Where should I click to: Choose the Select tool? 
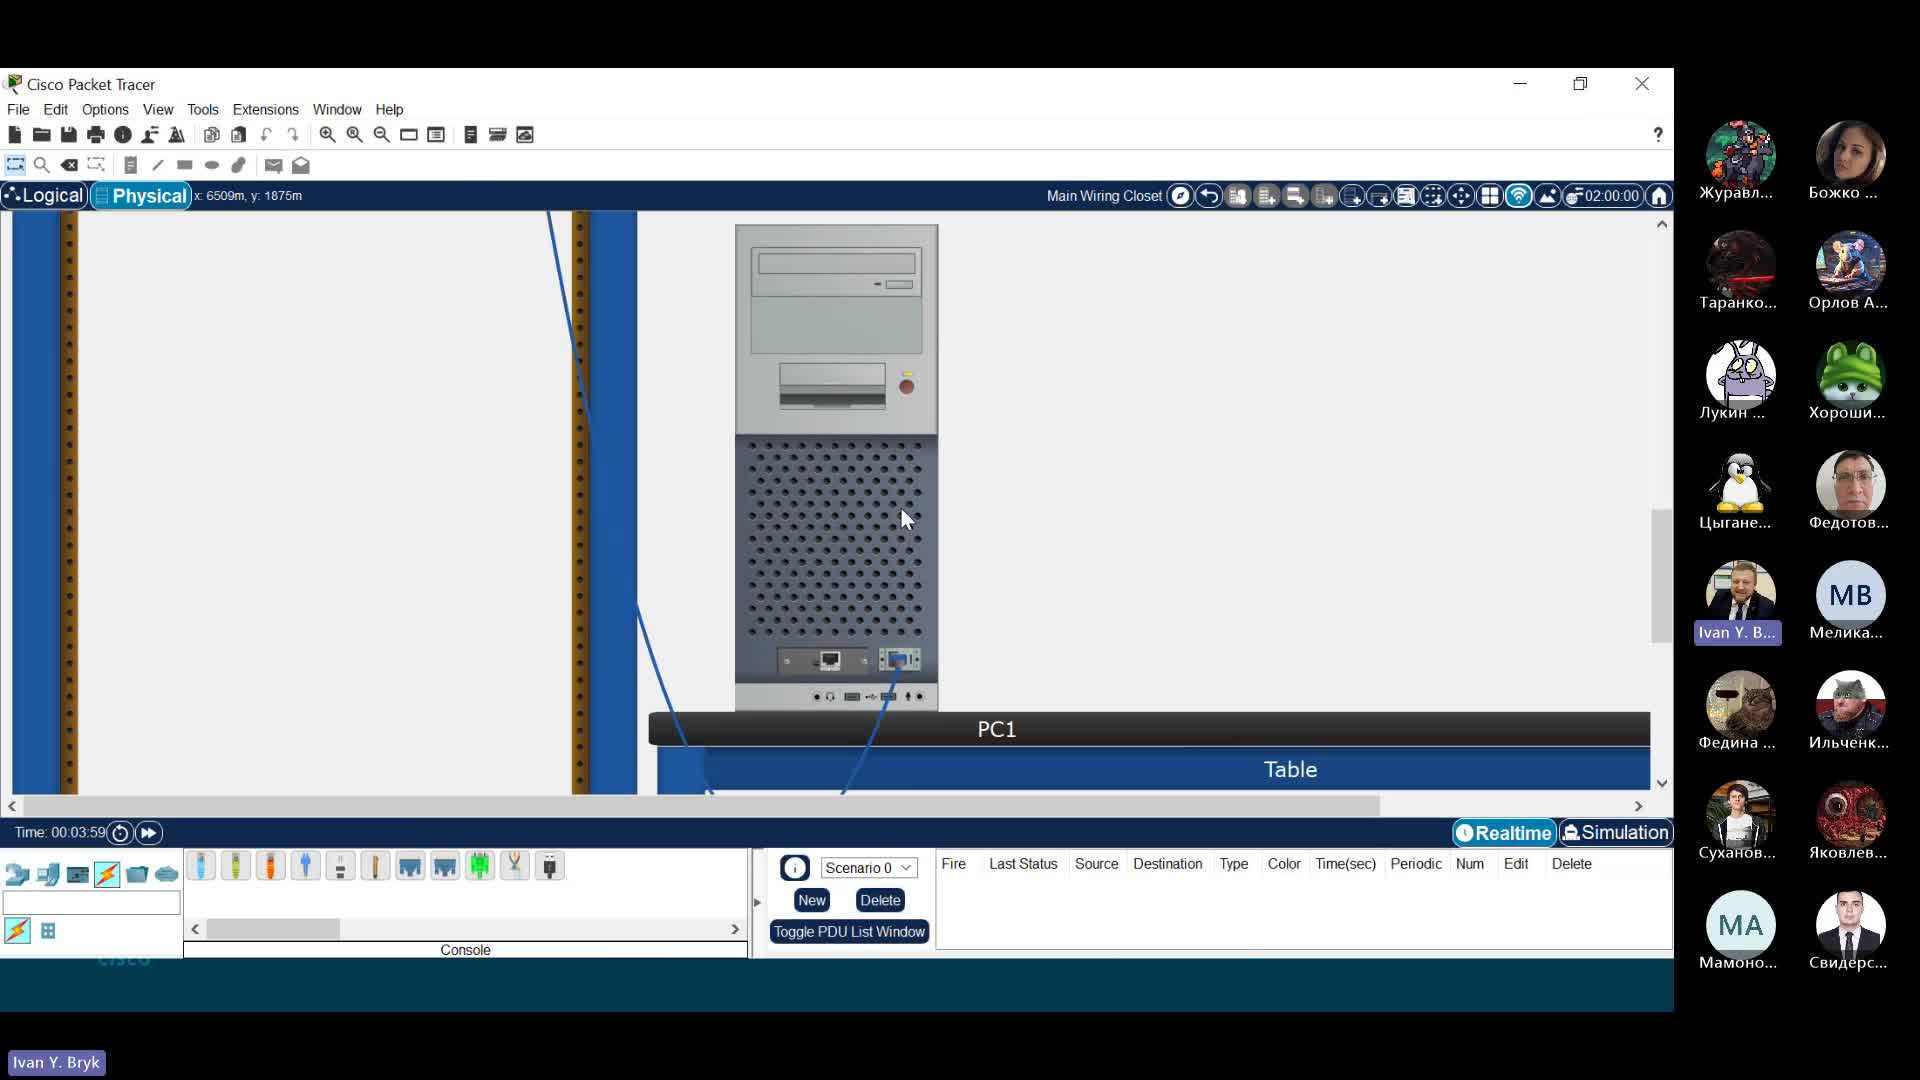[x=15, y=165]
